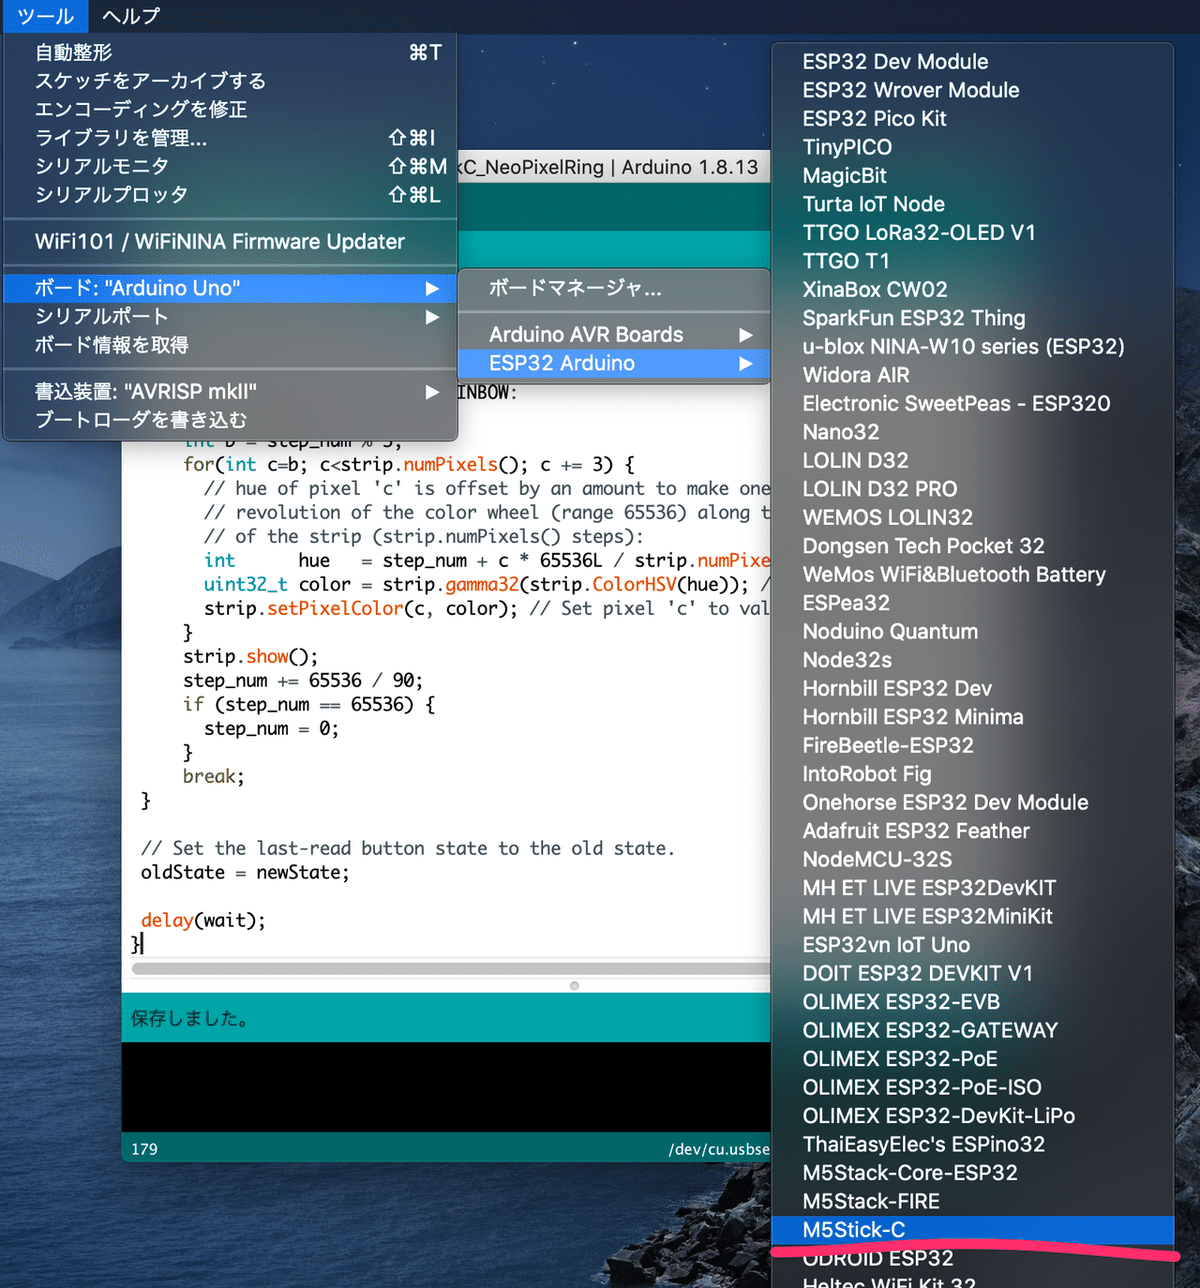Select ブートローダを書き込む menu item
Image resolution: width=1200 pixels, height=1288 pixels.
(230, 420)
